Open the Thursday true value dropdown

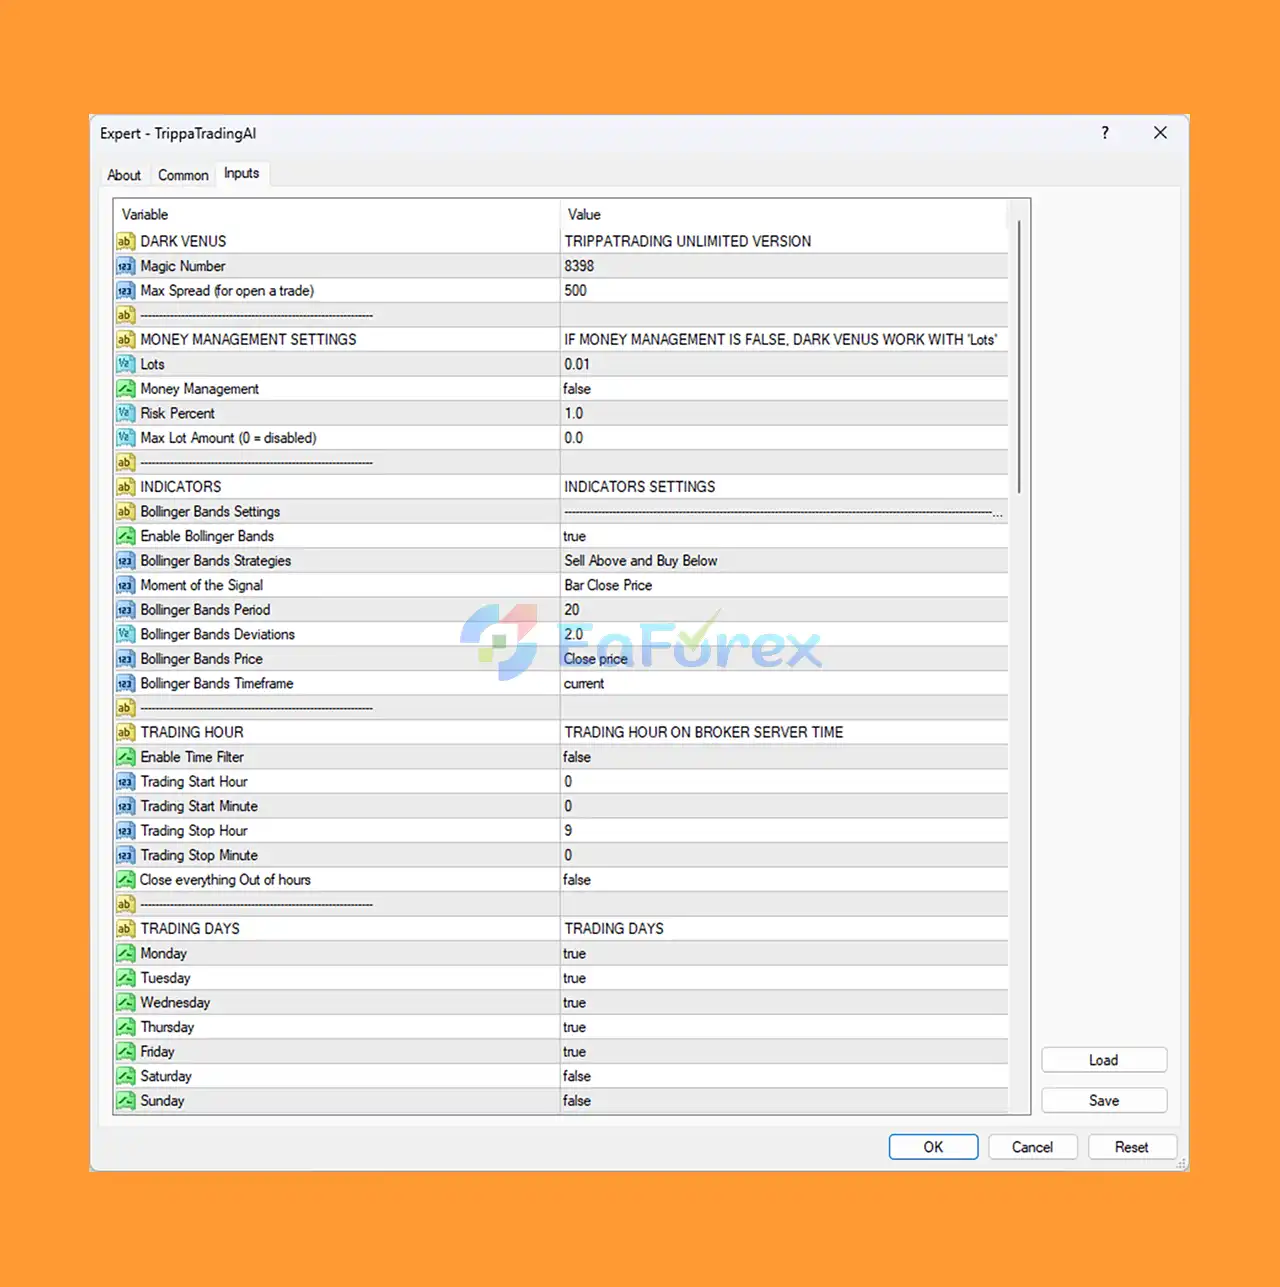(x=784, y=1027)
